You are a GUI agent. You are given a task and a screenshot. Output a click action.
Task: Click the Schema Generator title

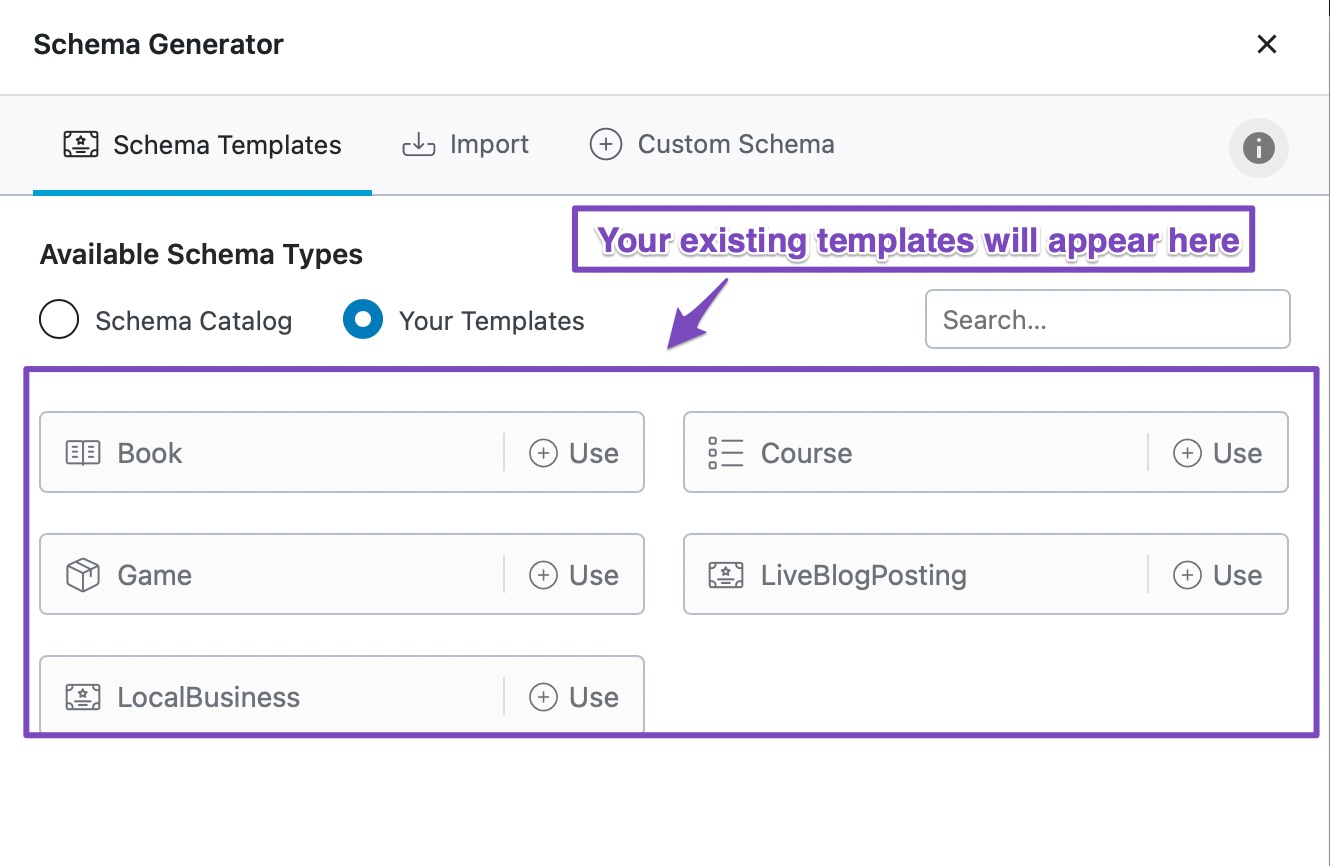159,44
